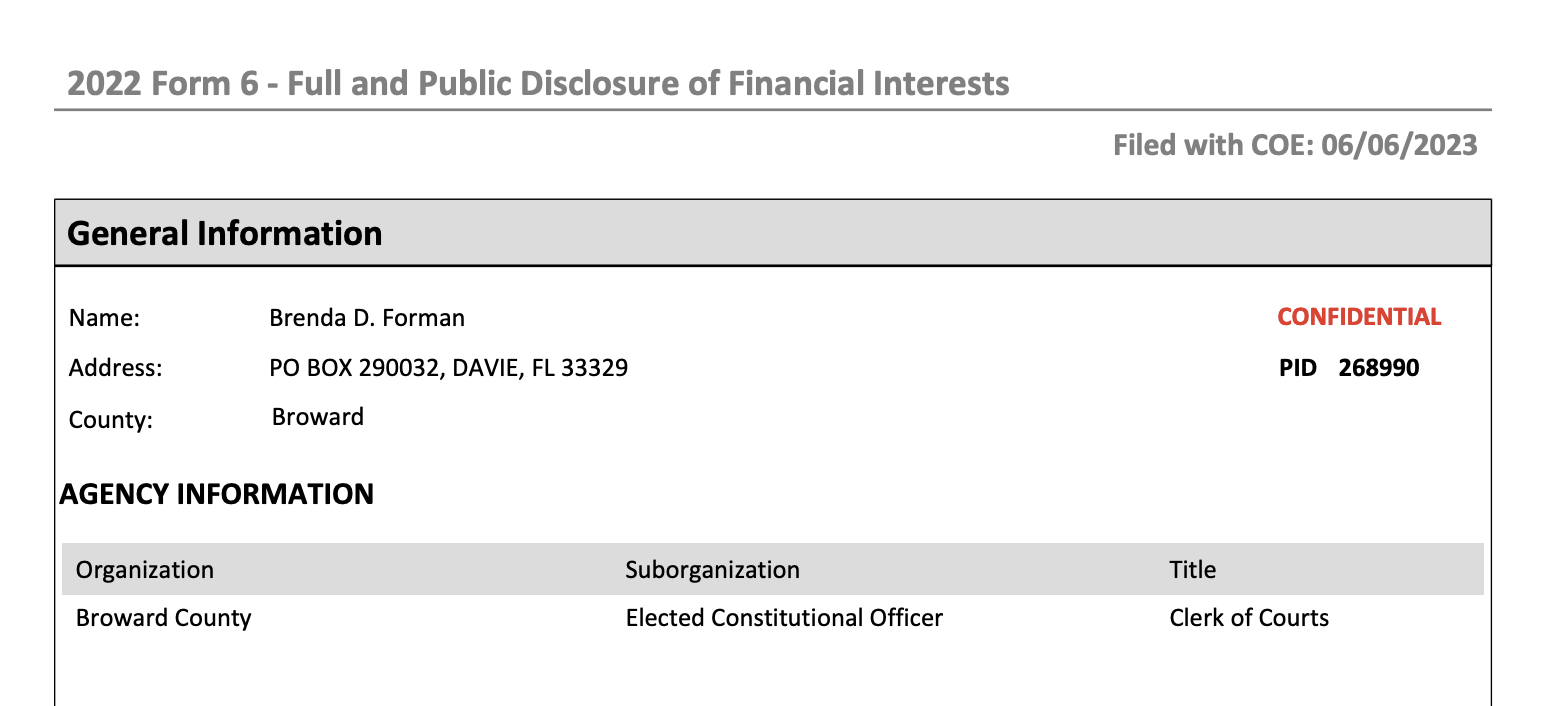The image size is (1546, 706).
Task: Click the County label
Action: click(111, 420)
